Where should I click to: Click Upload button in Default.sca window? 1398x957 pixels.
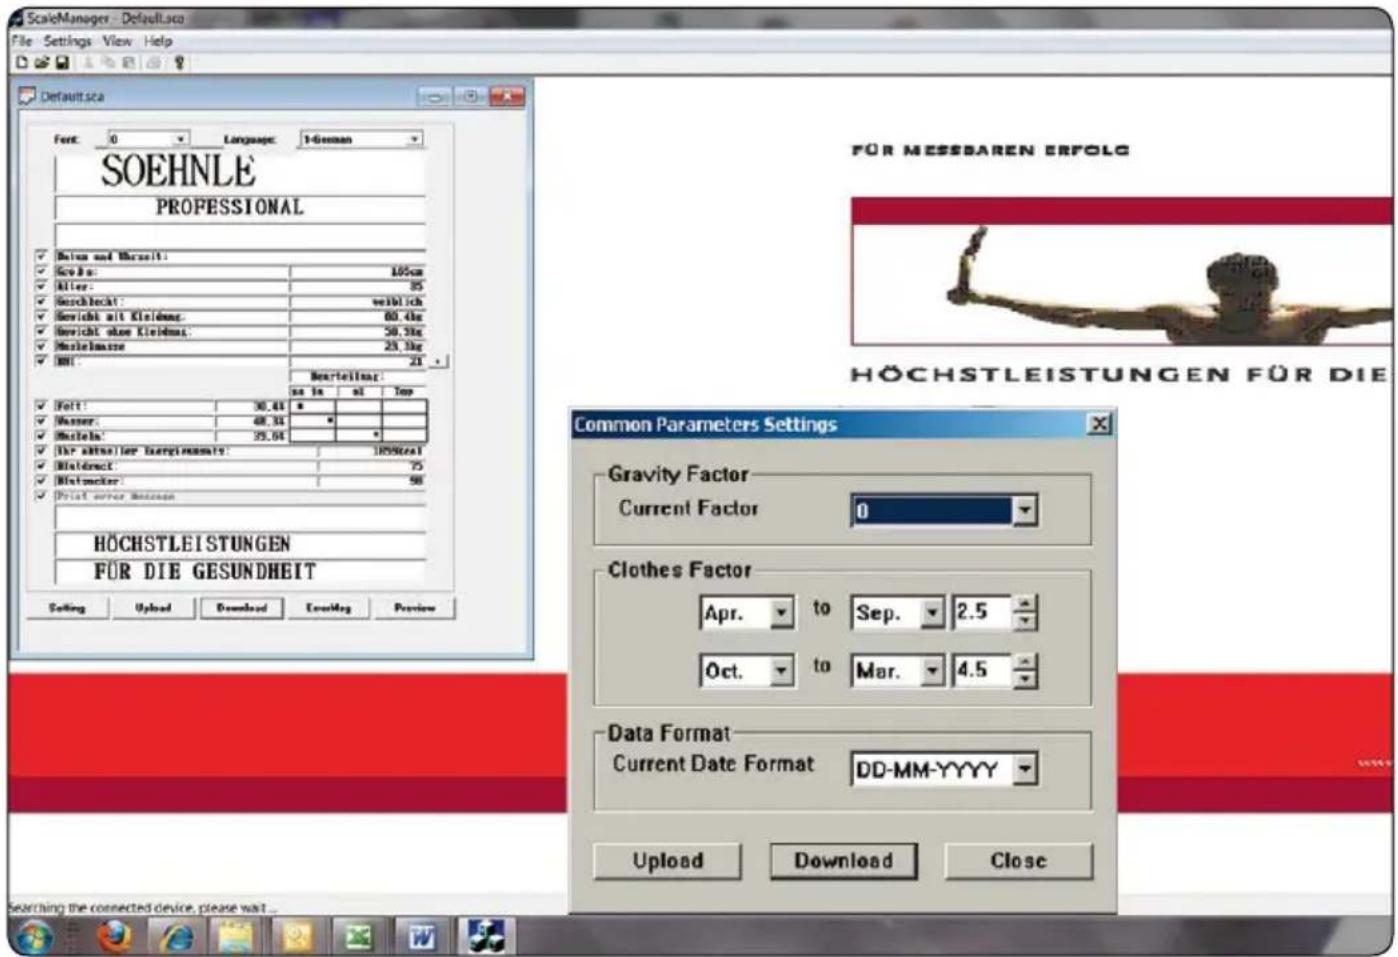point(153,608)
